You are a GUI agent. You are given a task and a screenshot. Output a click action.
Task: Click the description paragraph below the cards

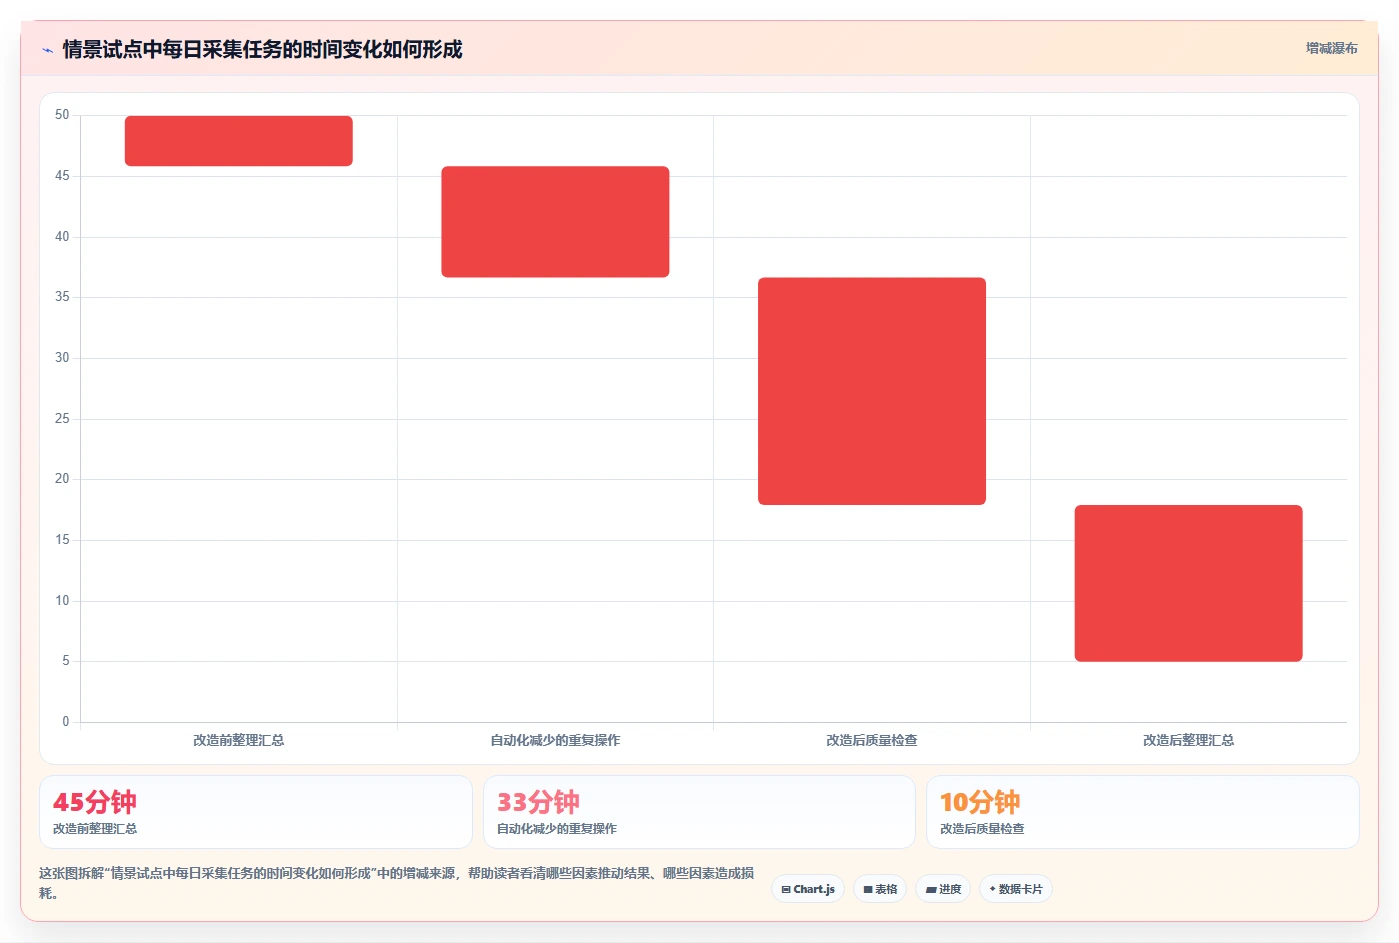coord(397,883)
